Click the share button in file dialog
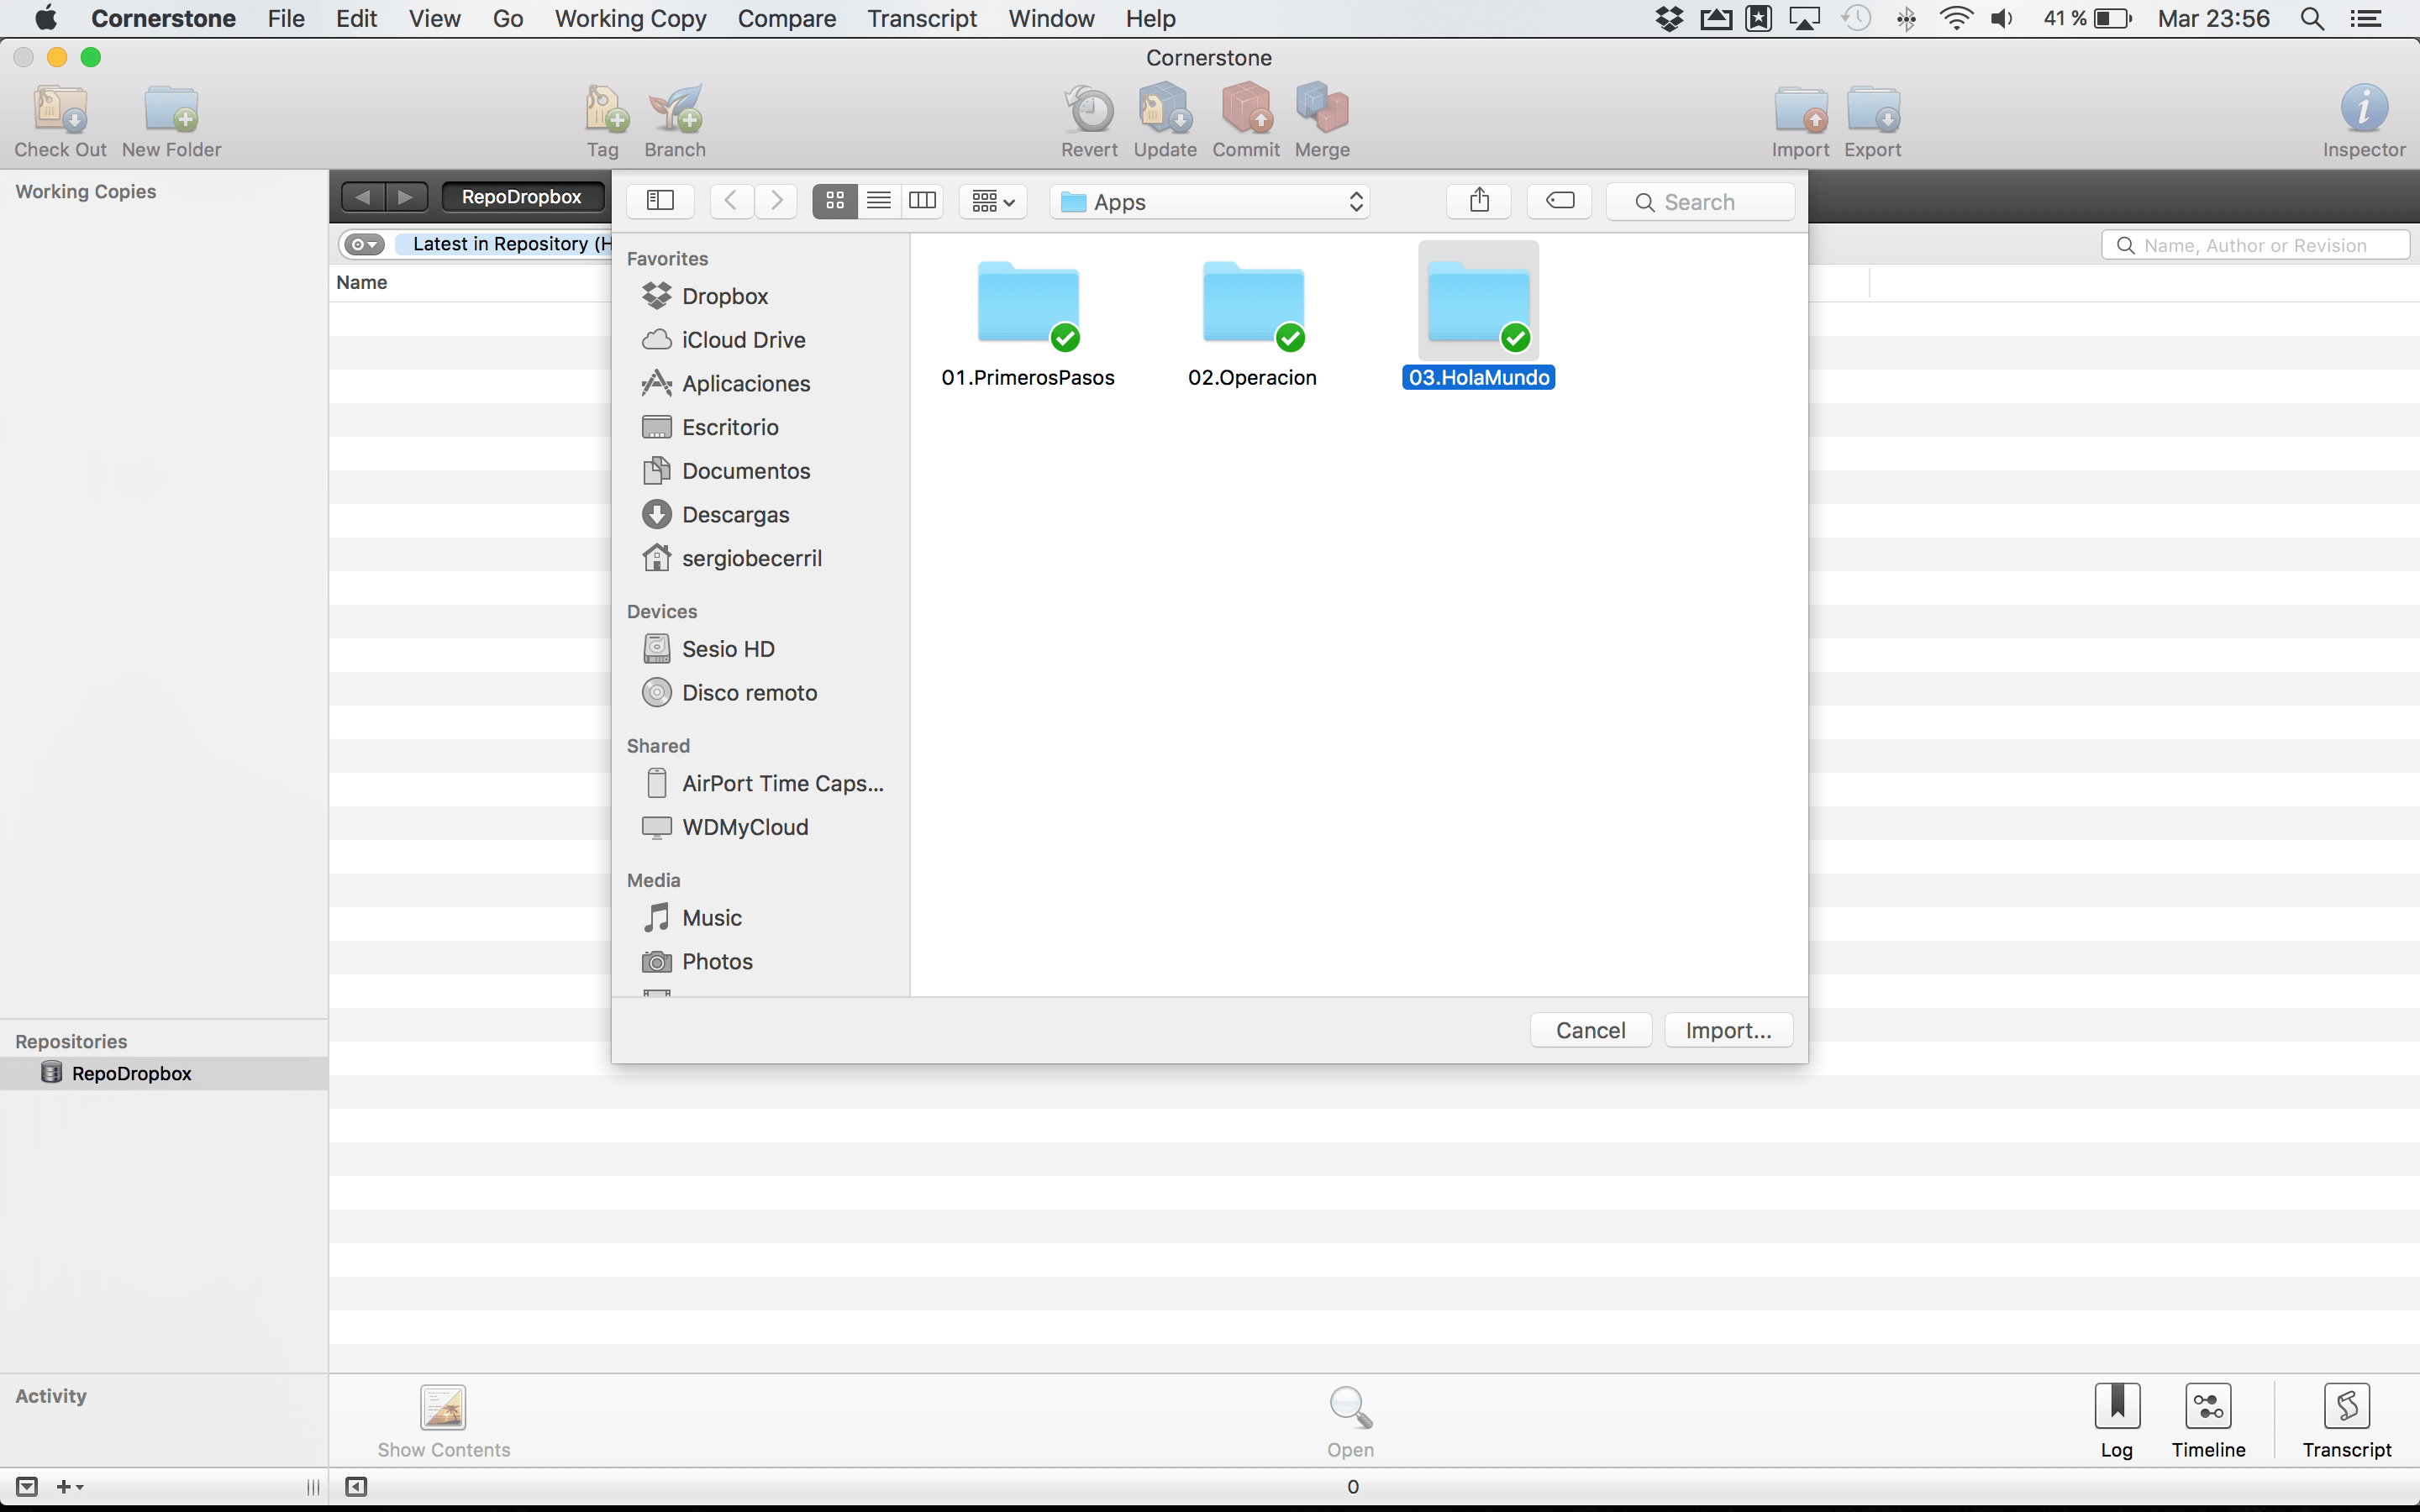The image size is (2420, 1512). tap(1479, 201)
